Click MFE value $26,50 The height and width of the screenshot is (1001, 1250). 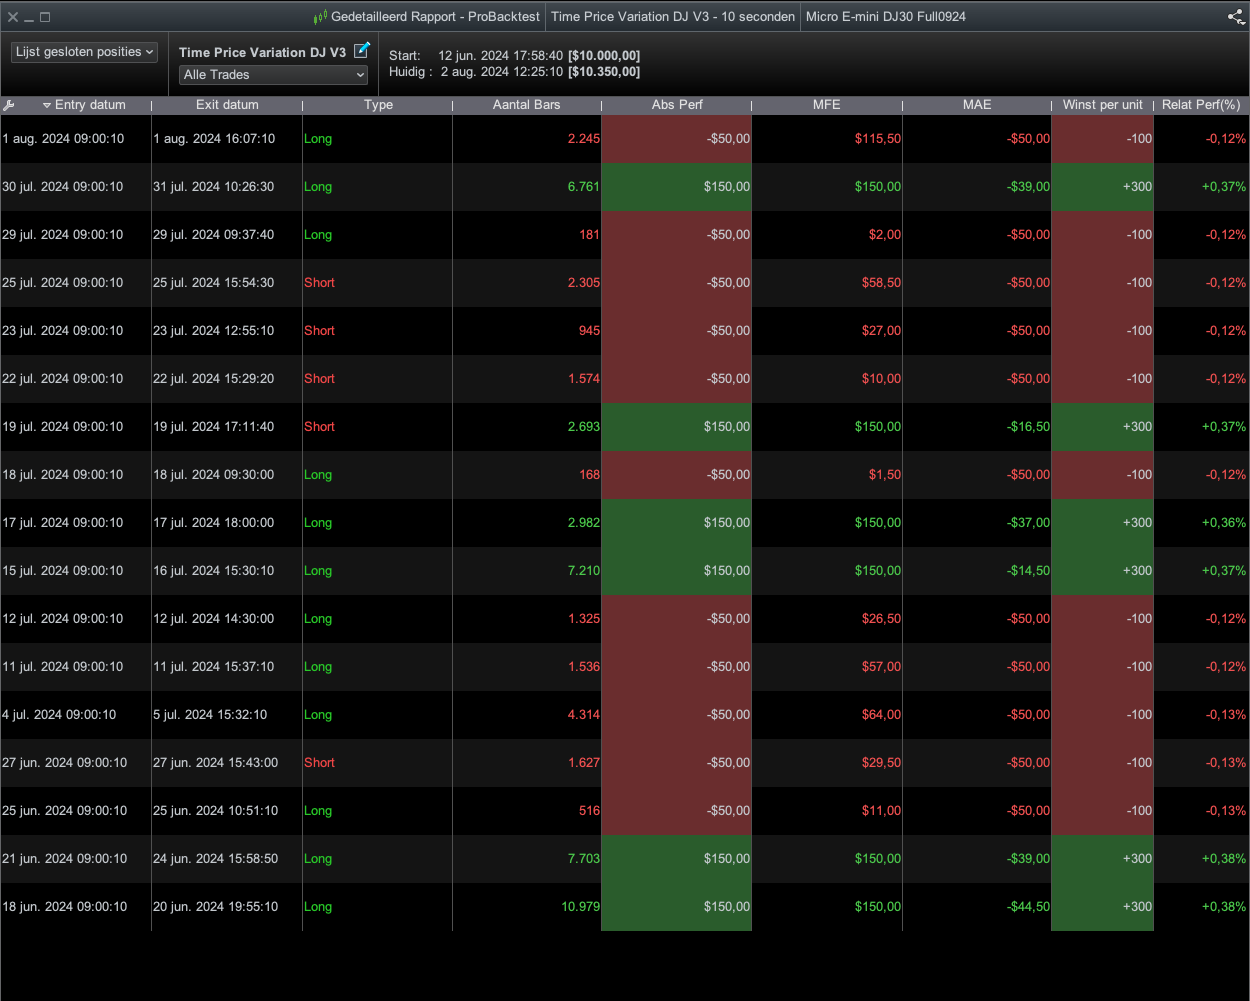pyautogui.click(x=881, y=619)
